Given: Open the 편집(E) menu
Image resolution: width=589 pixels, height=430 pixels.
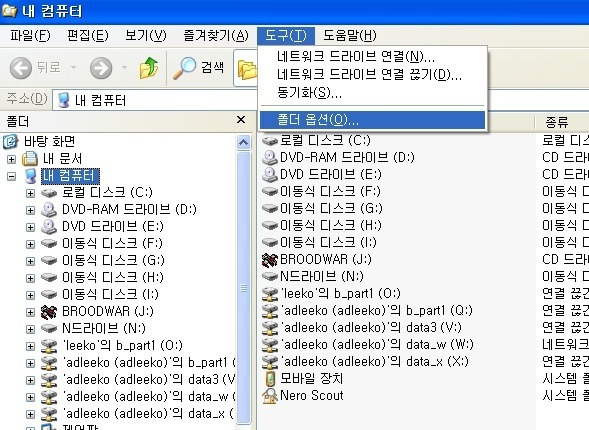Looking at the screenshot, I should 88,36.
